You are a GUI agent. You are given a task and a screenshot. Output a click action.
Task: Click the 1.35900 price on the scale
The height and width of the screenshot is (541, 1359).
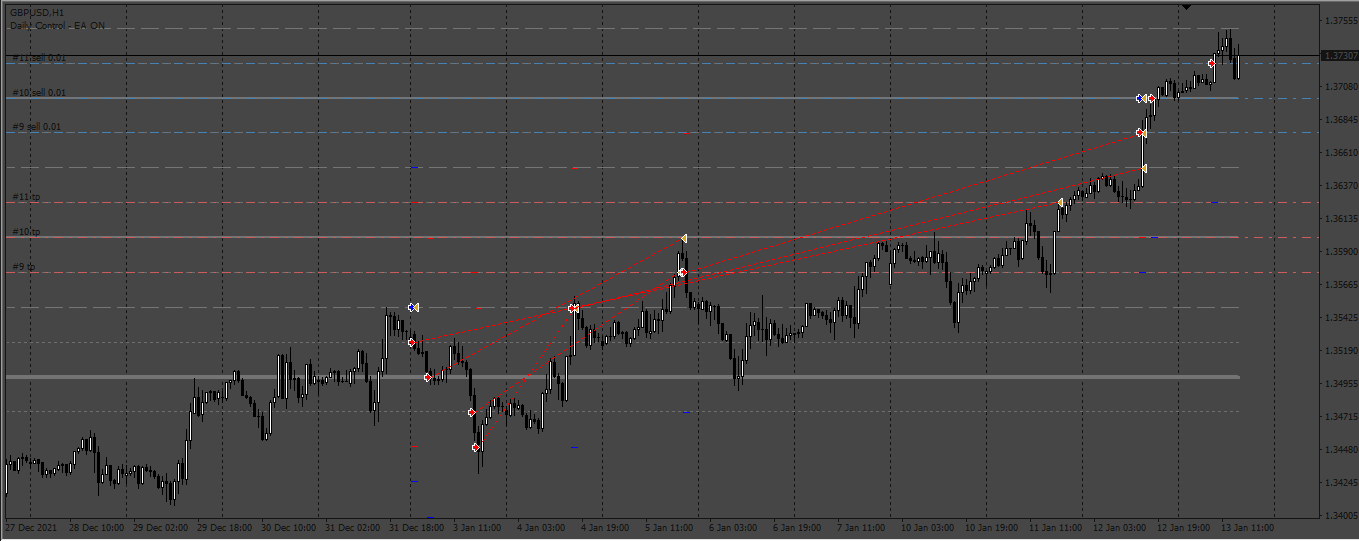tap(1340, 252)
